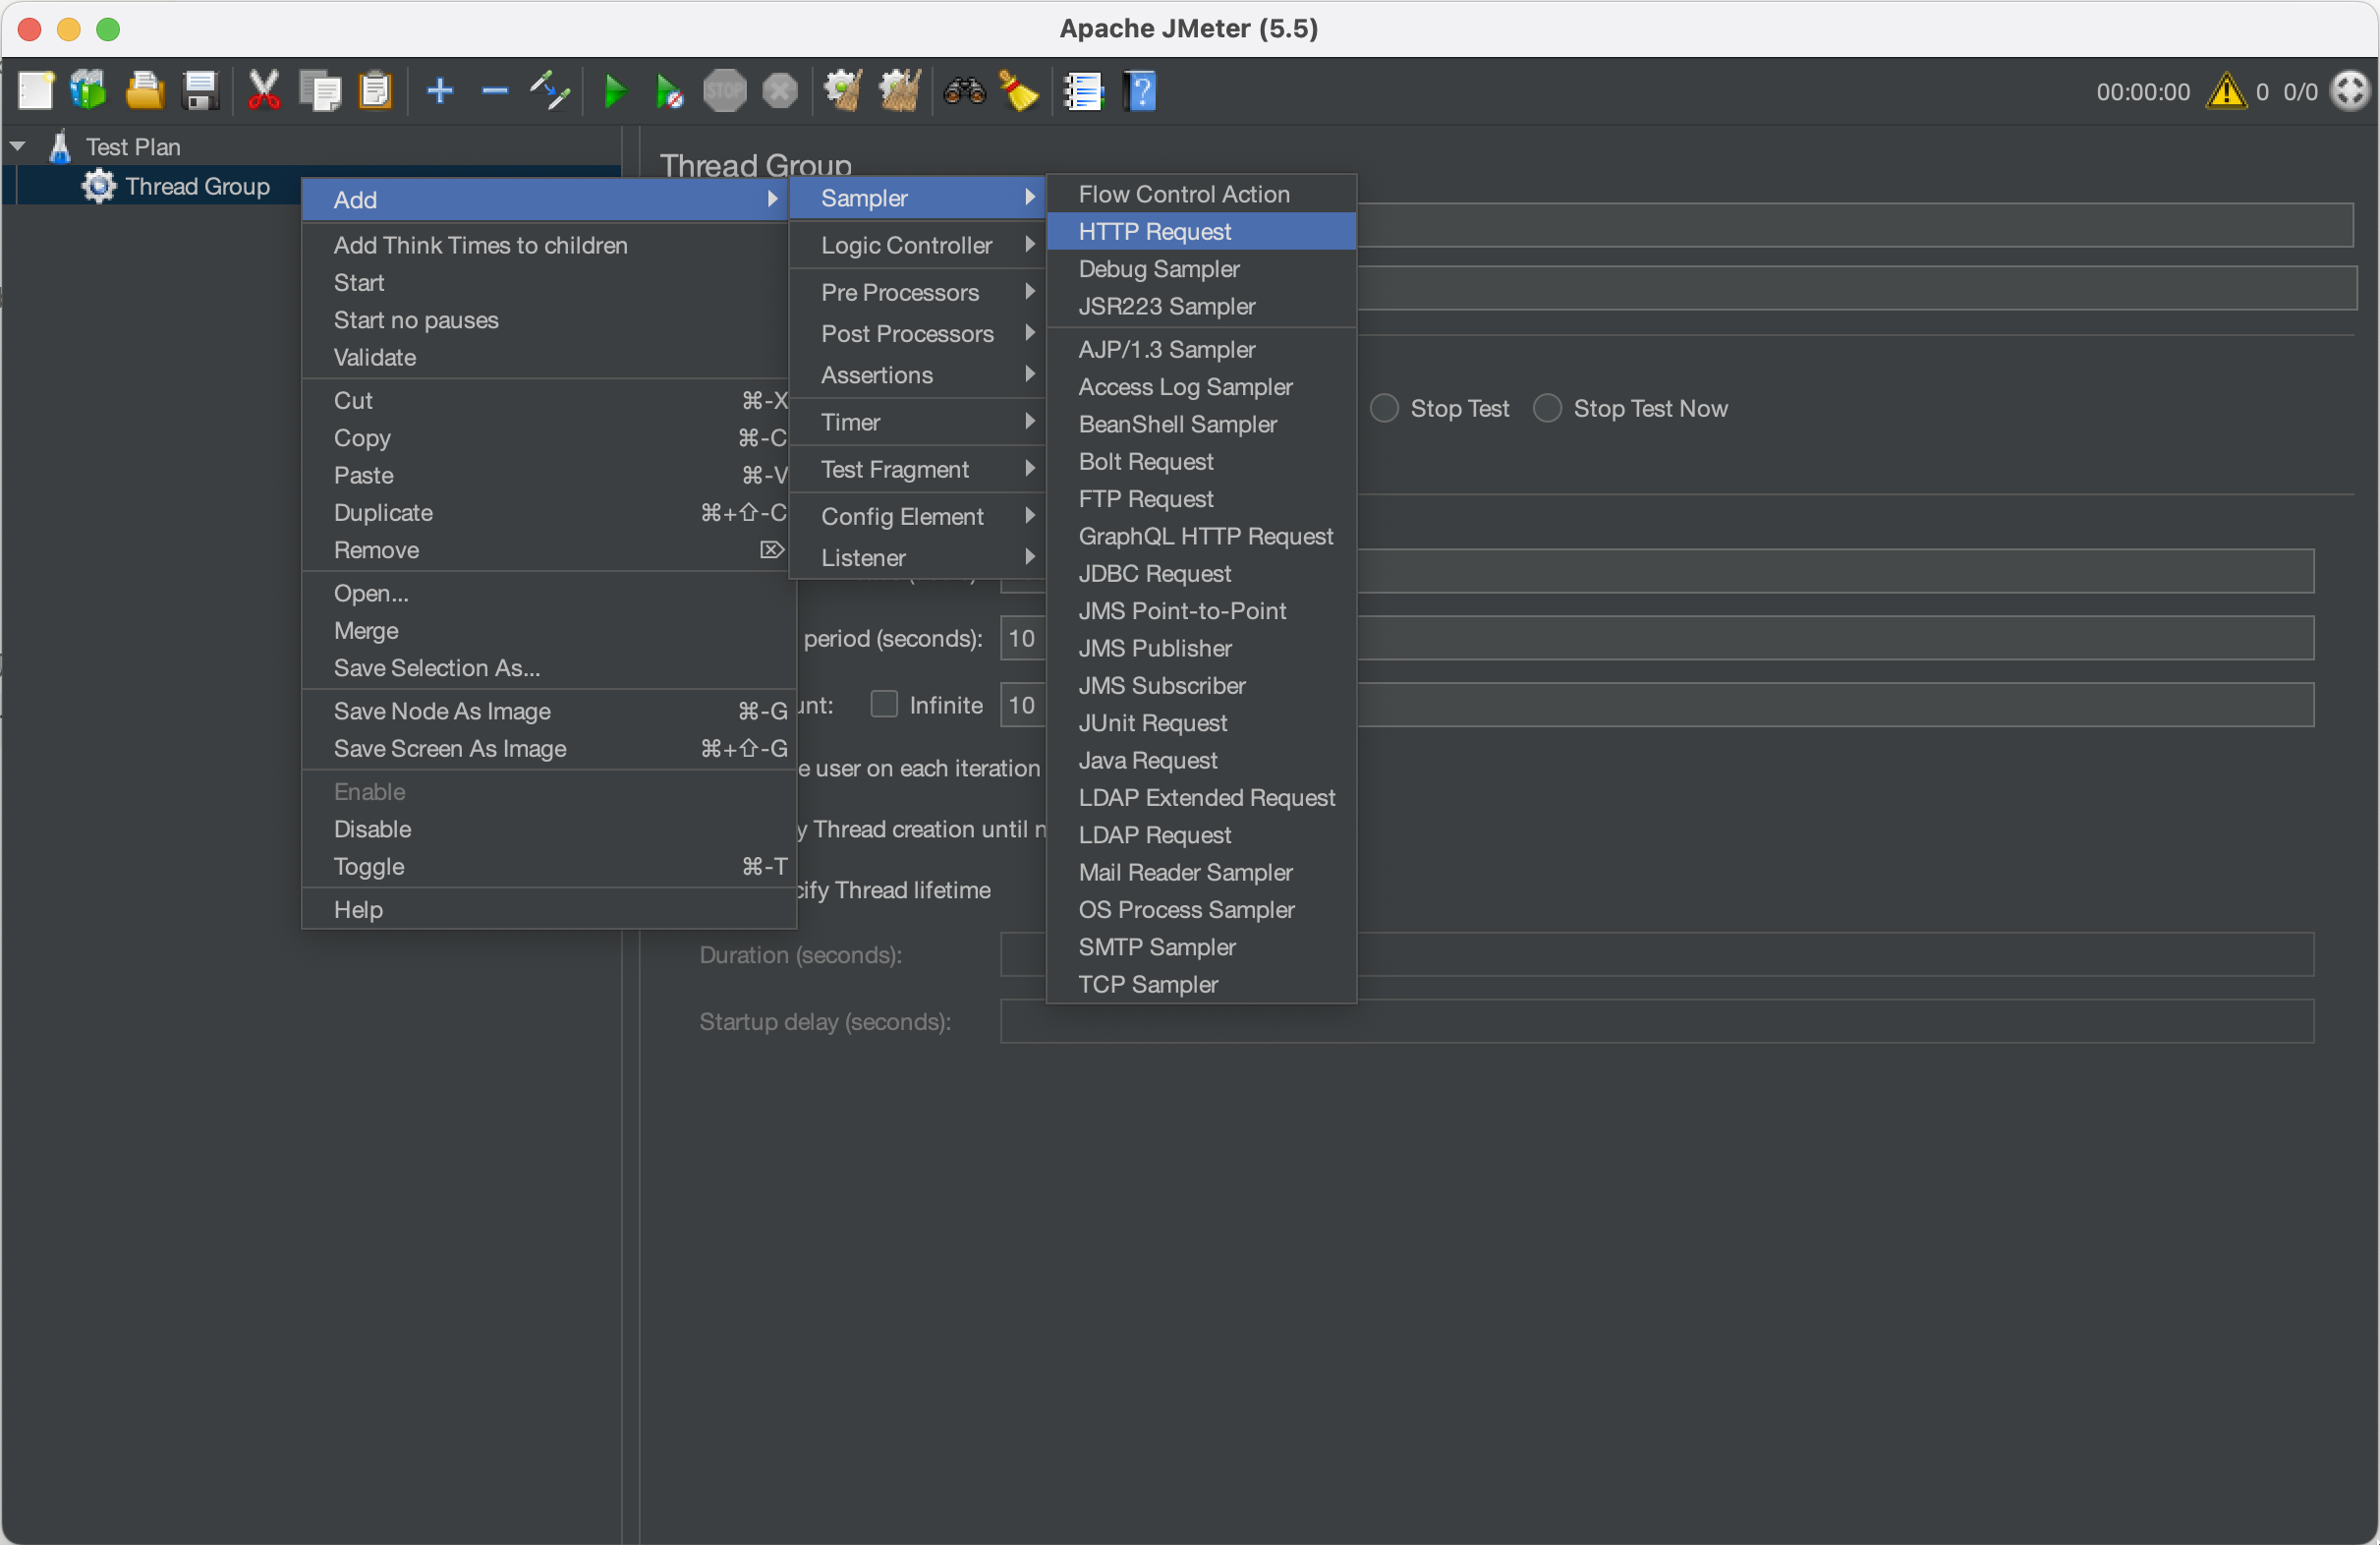This screenshot has width=2380, height=1545.
Task: Choose HTTP Request from Sampler menu
Action: coord(1201,231)
